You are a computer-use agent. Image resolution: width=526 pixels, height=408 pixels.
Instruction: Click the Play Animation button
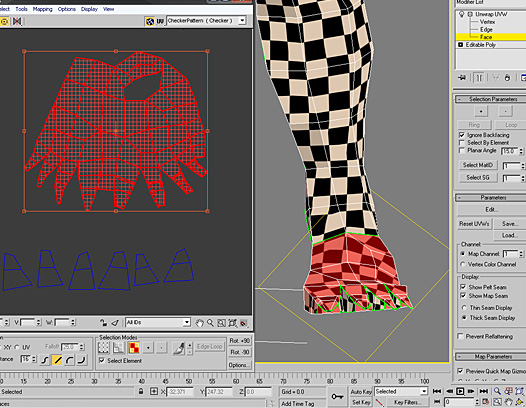460,391
